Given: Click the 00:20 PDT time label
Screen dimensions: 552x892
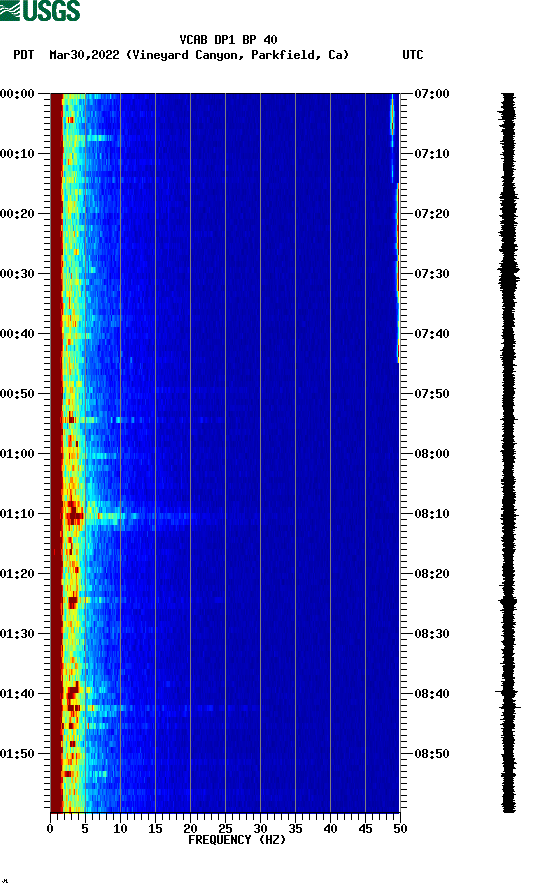Looking at the screenshot, I should click(18, 214).
